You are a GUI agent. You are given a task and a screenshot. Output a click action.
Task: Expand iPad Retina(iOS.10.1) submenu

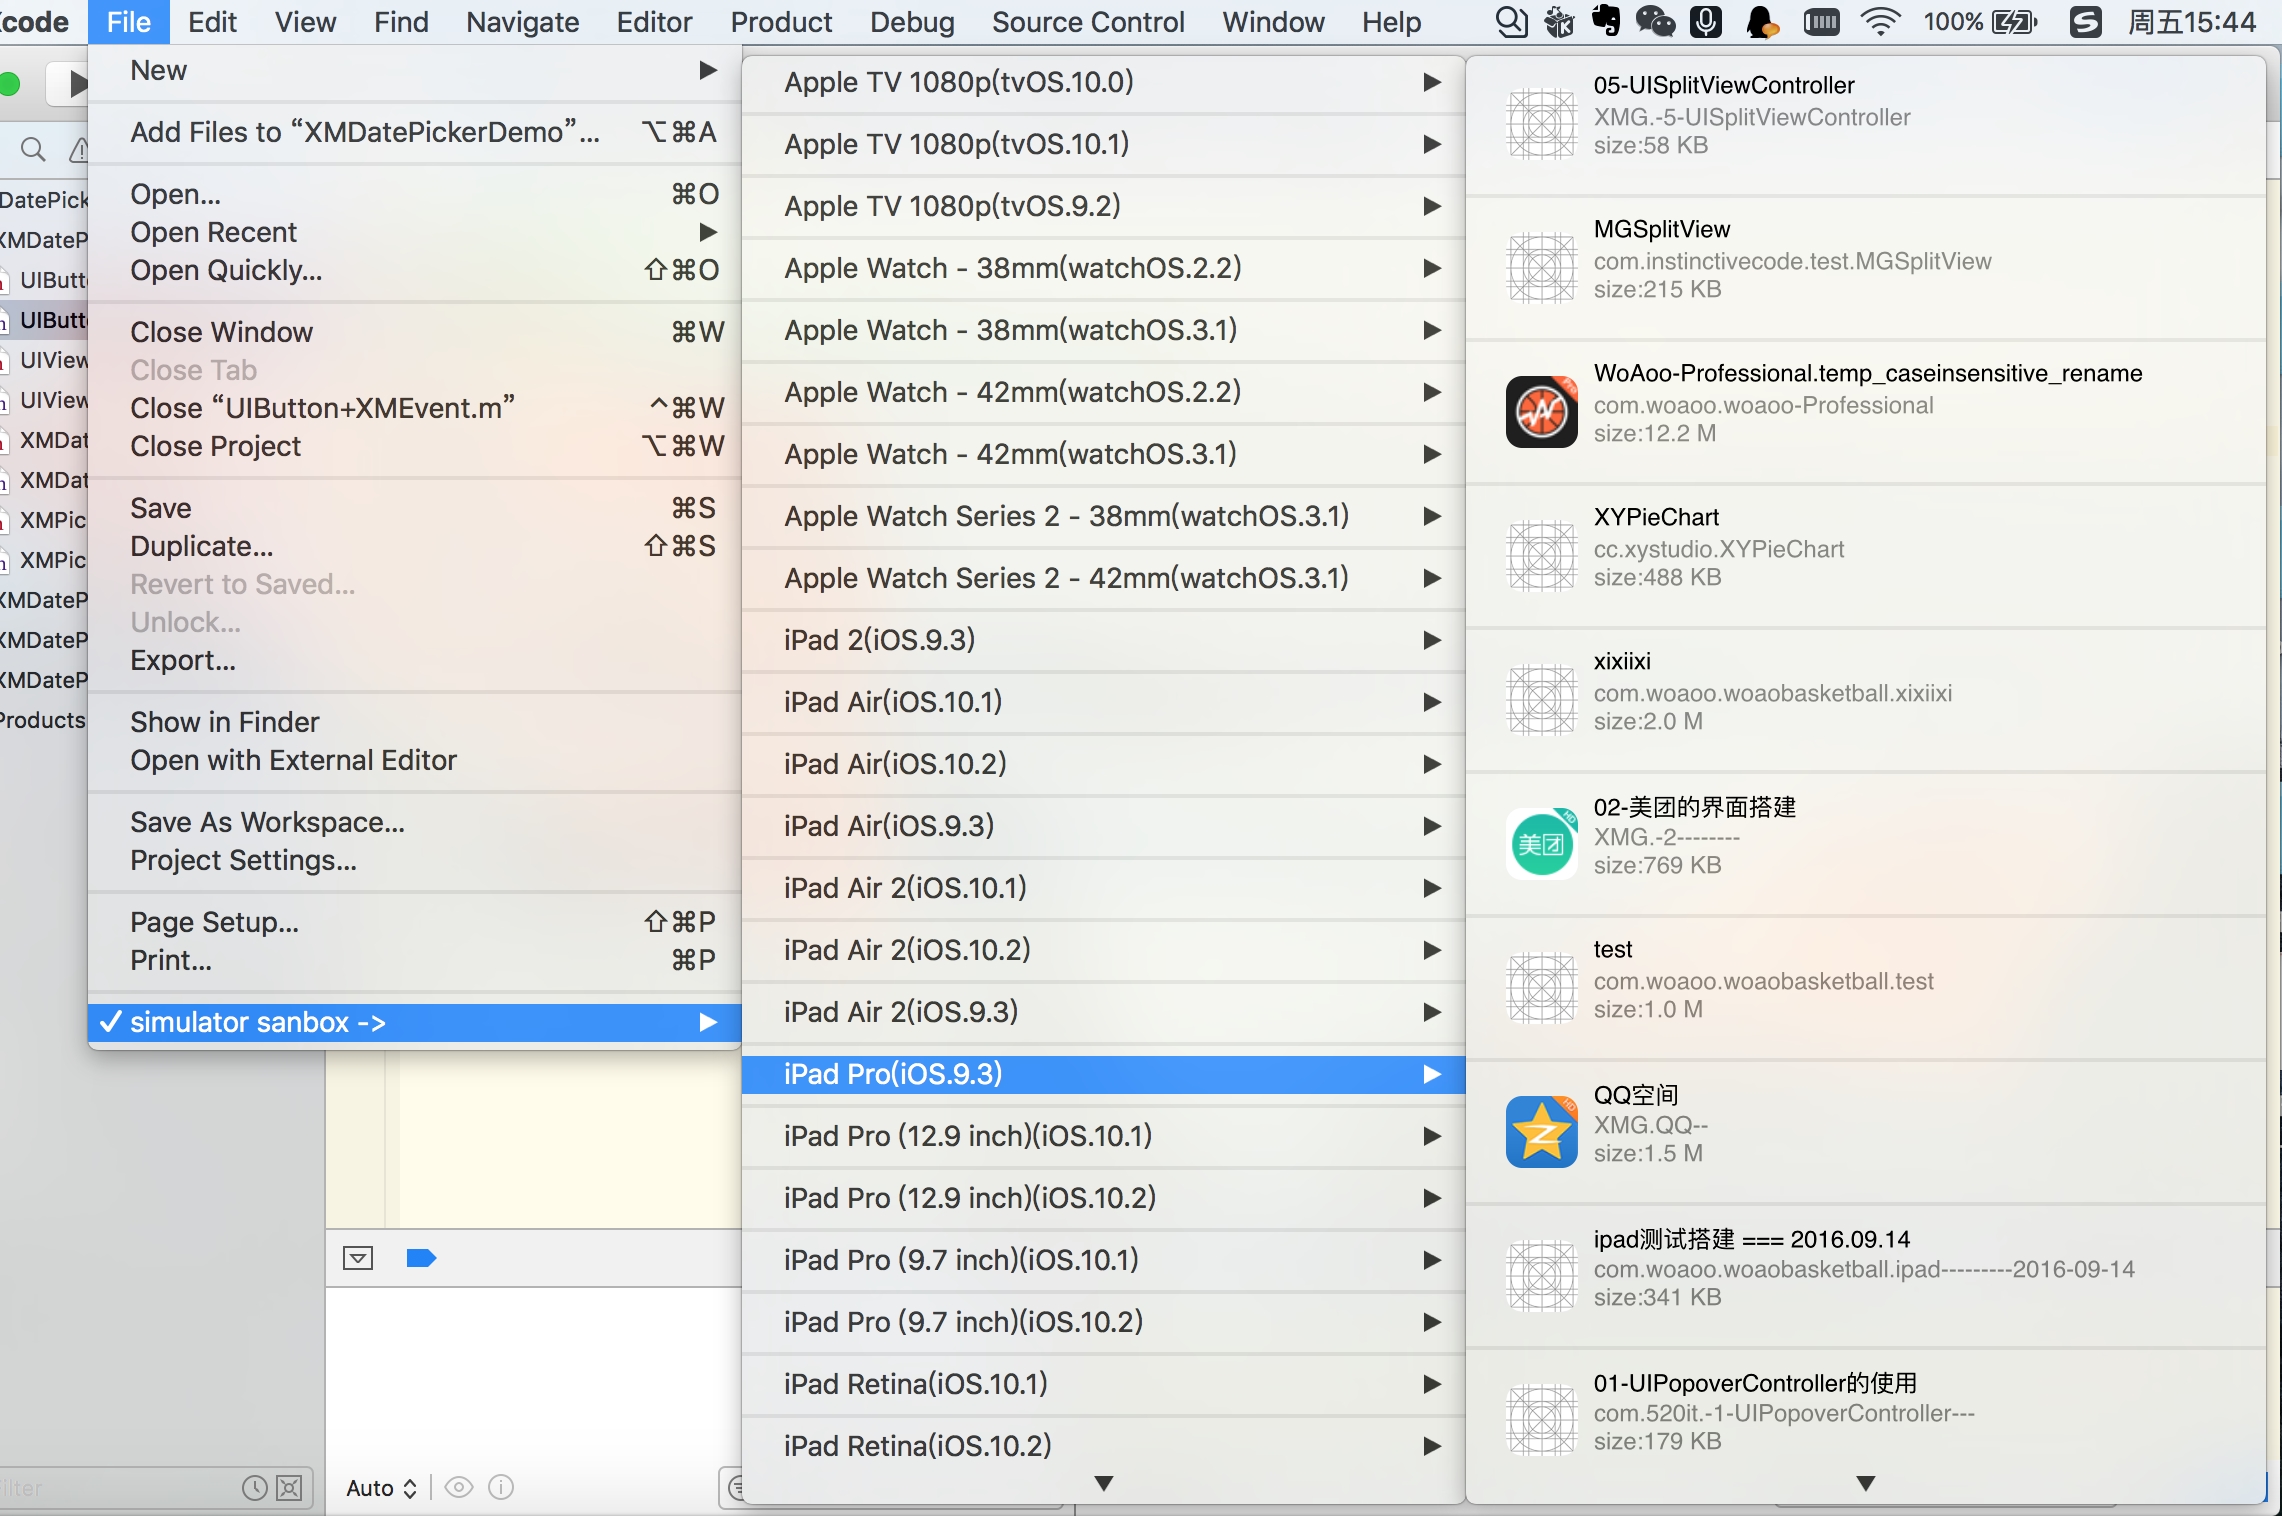pyautogui.click(x=1103, y=1384)
